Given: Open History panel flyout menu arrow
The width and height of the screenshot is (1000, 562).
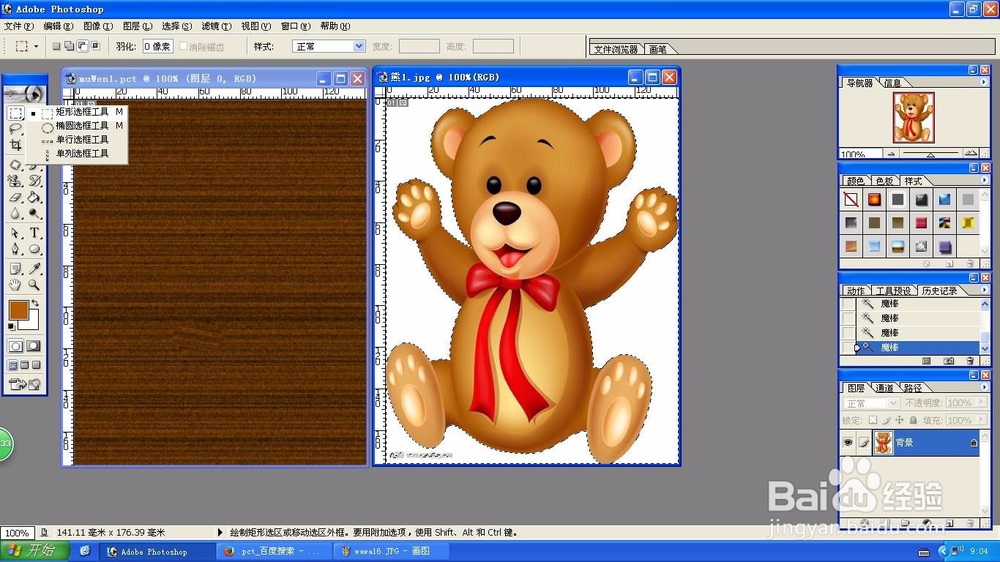Looking at the screenshot, I should tap(983, 290).
